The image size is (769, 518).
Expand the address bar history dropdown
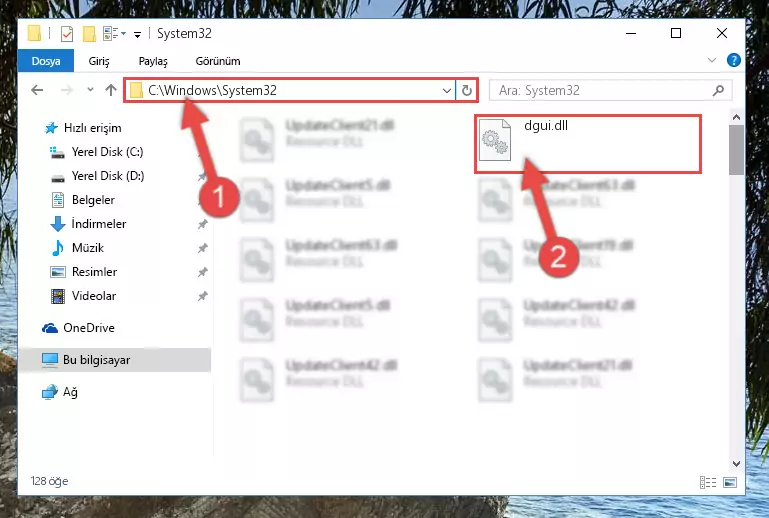point(446,91)
